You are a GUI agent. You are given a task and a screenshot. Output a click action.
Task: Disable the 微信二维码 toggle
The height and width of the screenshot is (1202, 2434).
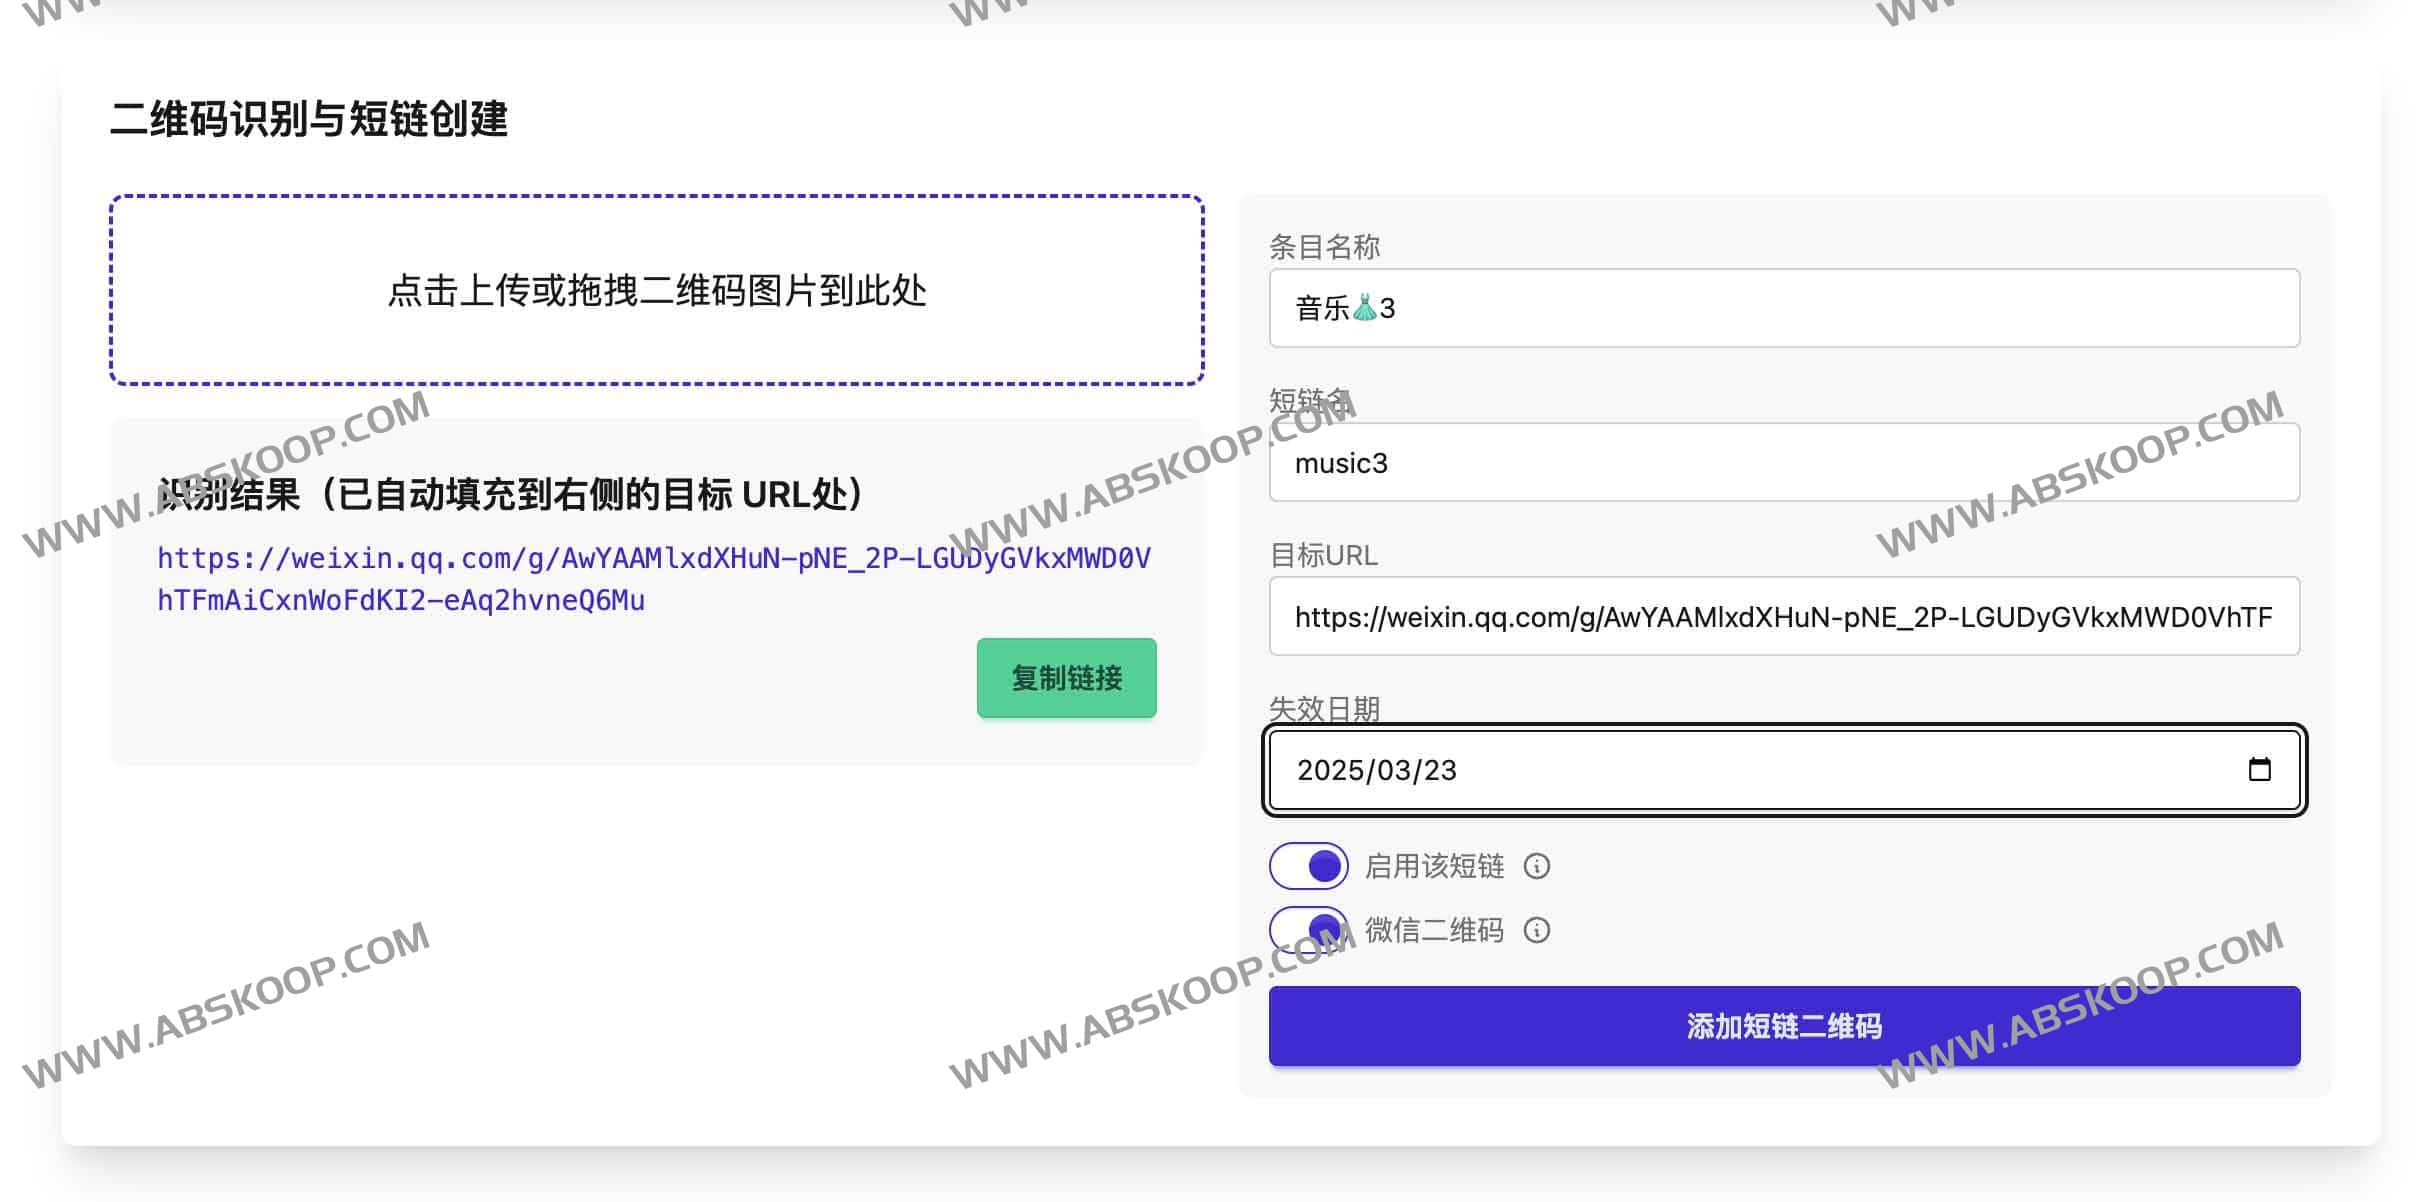coord(1305,929)
